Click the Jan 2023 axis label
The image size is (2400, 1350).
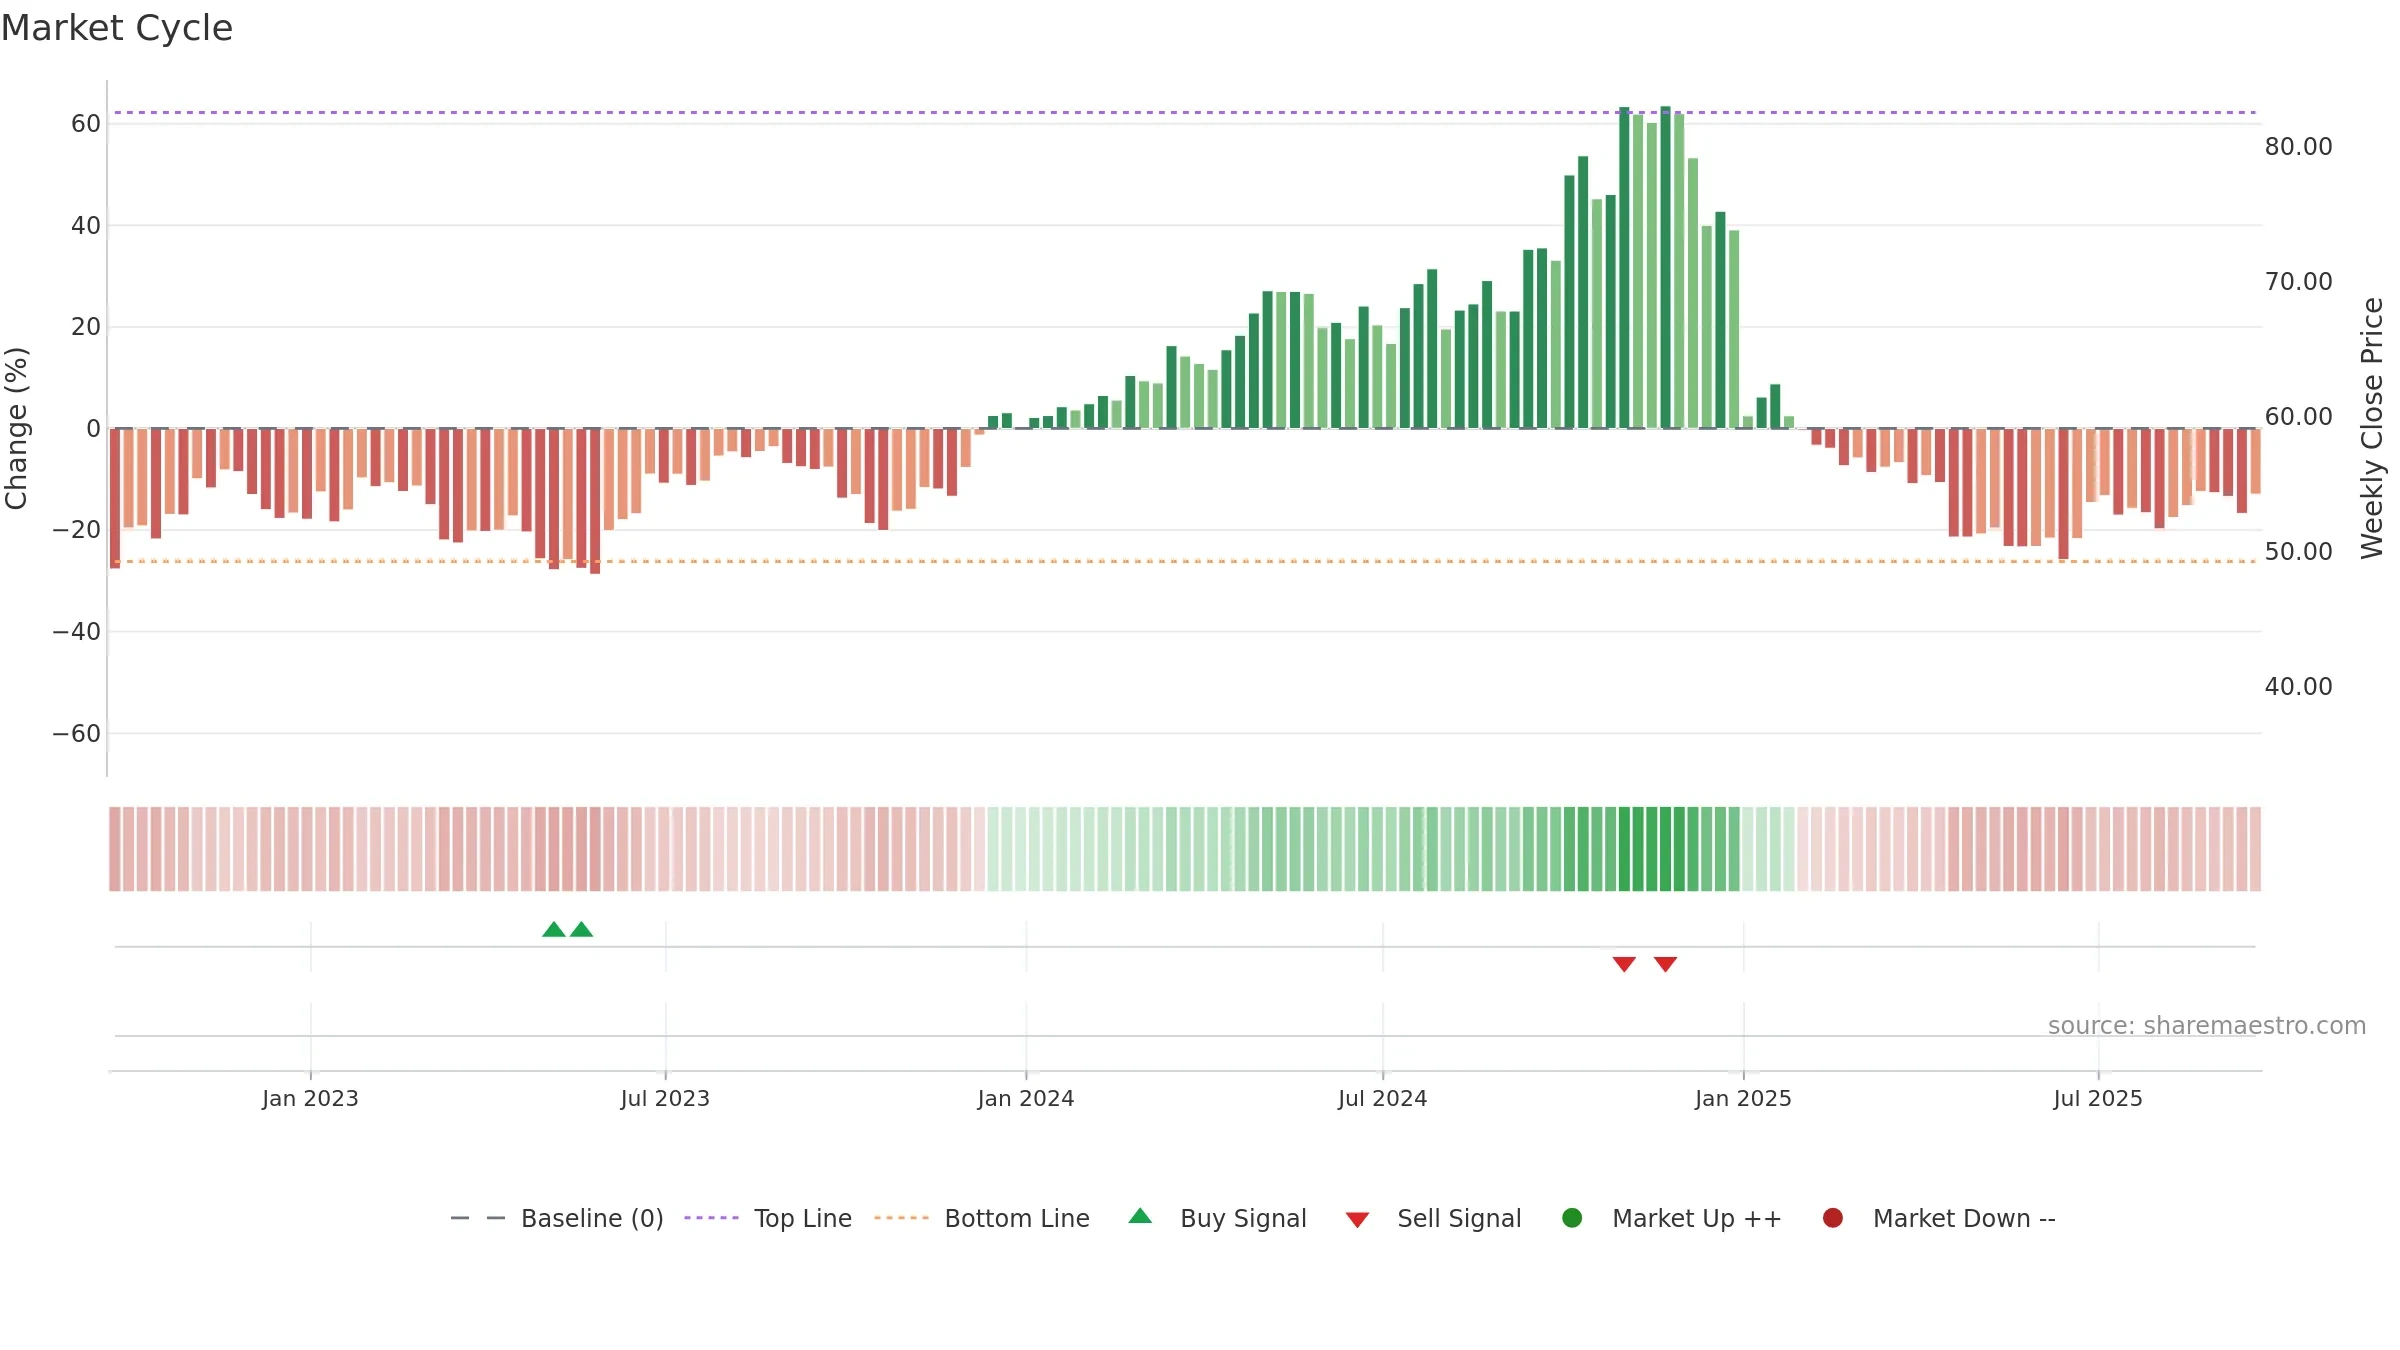pyautogui.click(x=310, y=1098)
